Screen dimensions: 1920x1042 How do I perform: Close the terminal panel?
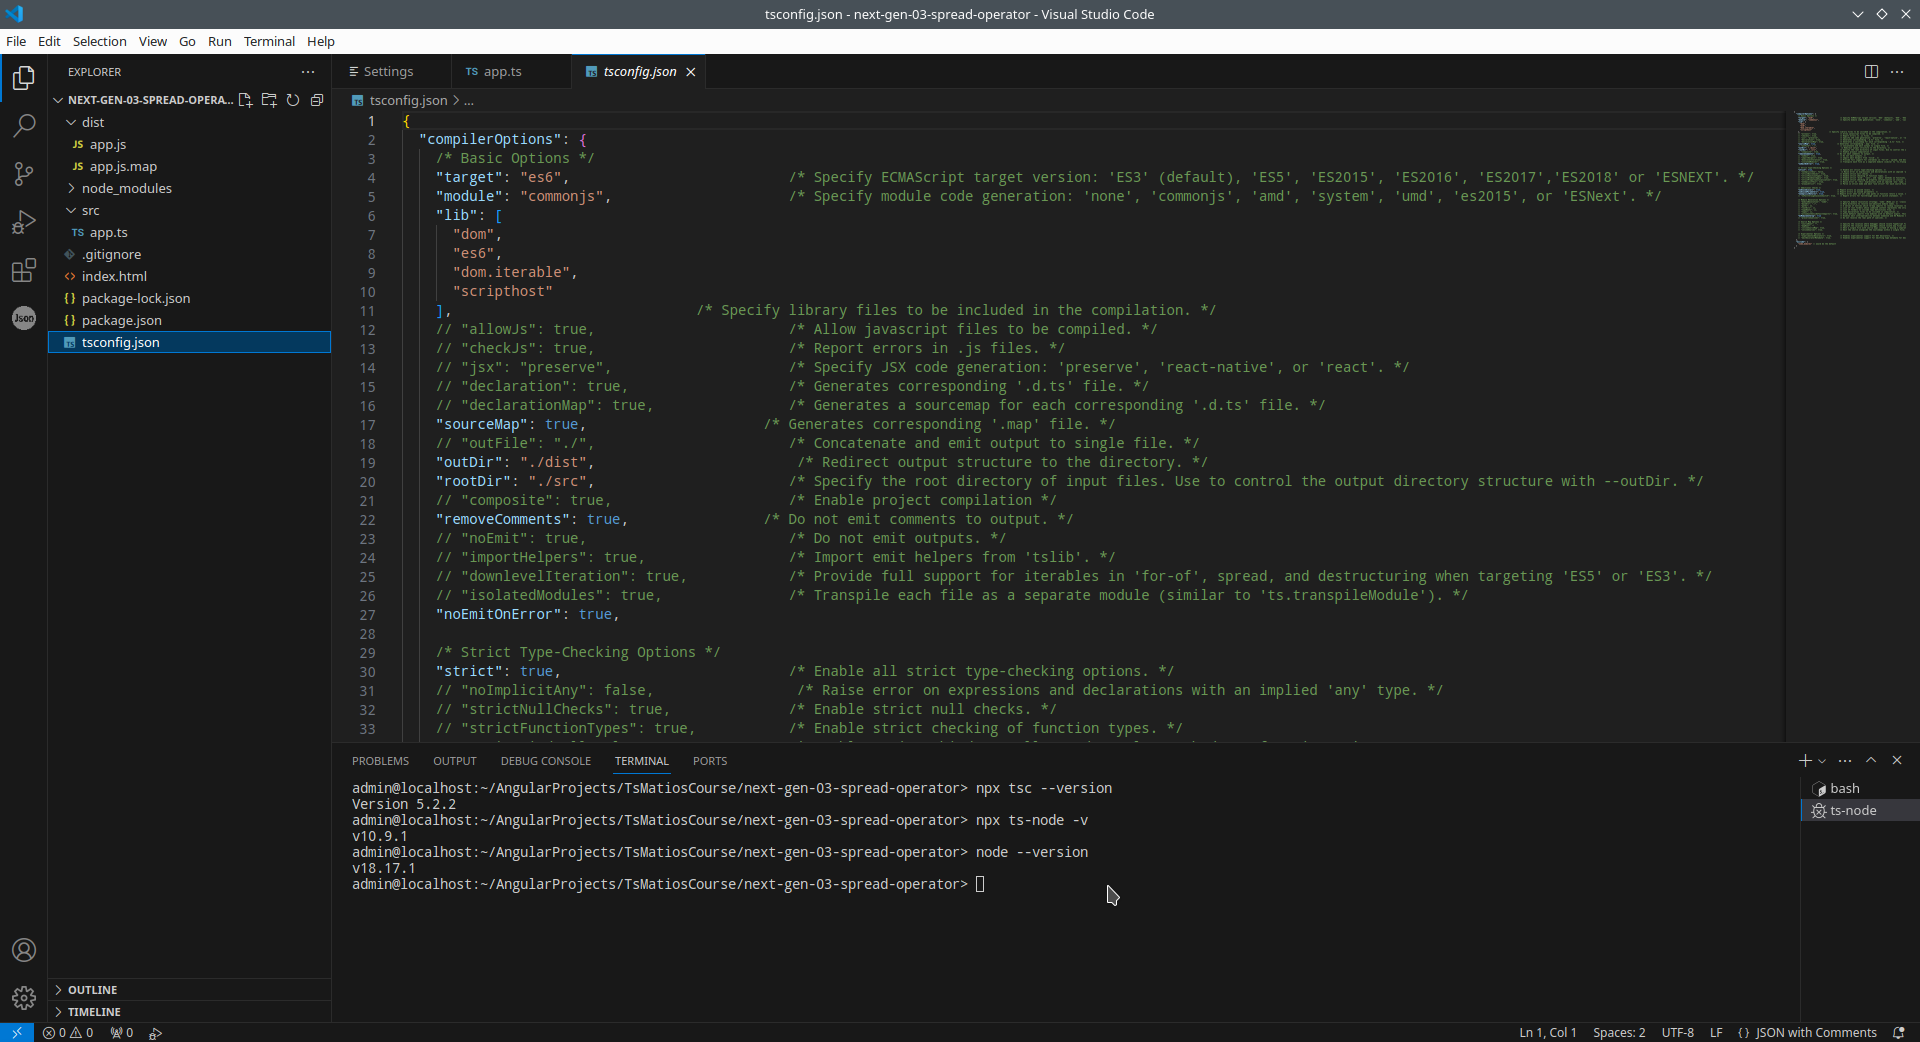tap(1897, 761)
